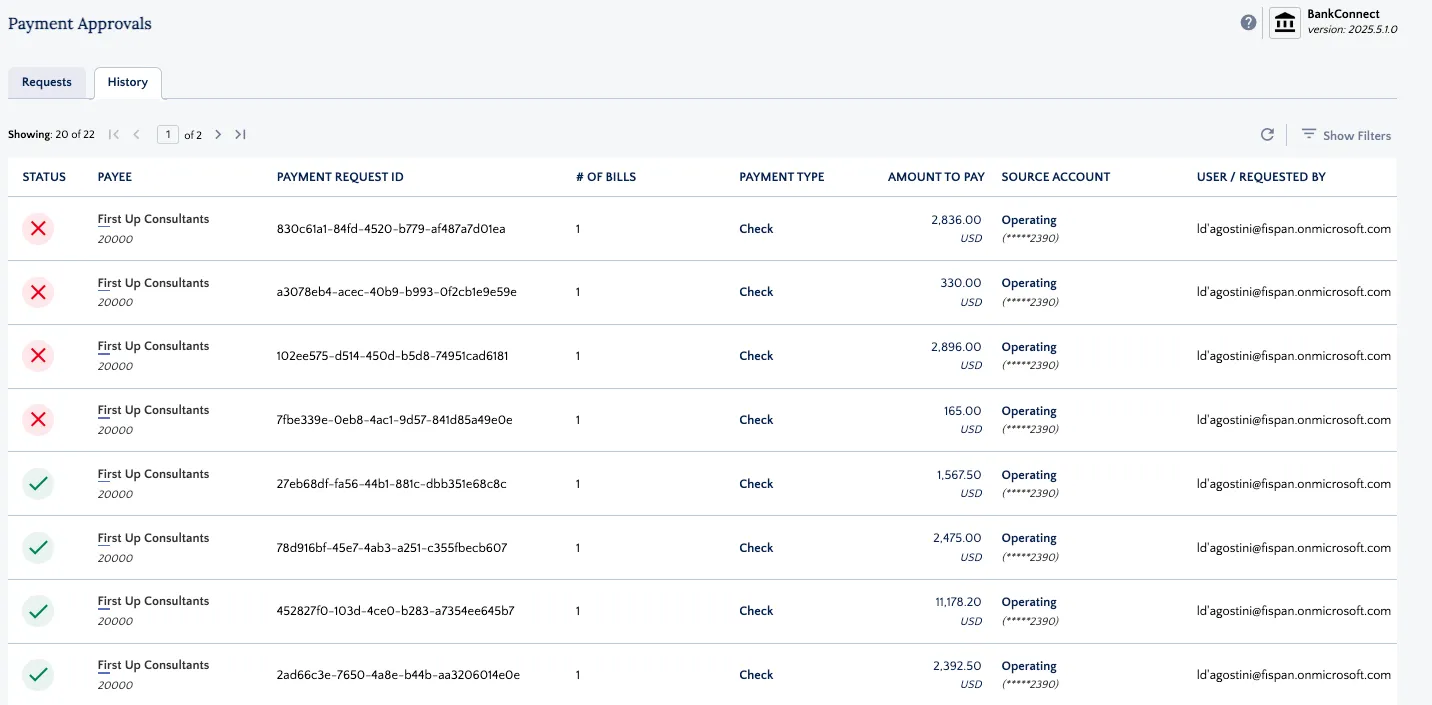Select request ID 452827f0-103d-4ce0-b283-a7354ee645b7

396,611
